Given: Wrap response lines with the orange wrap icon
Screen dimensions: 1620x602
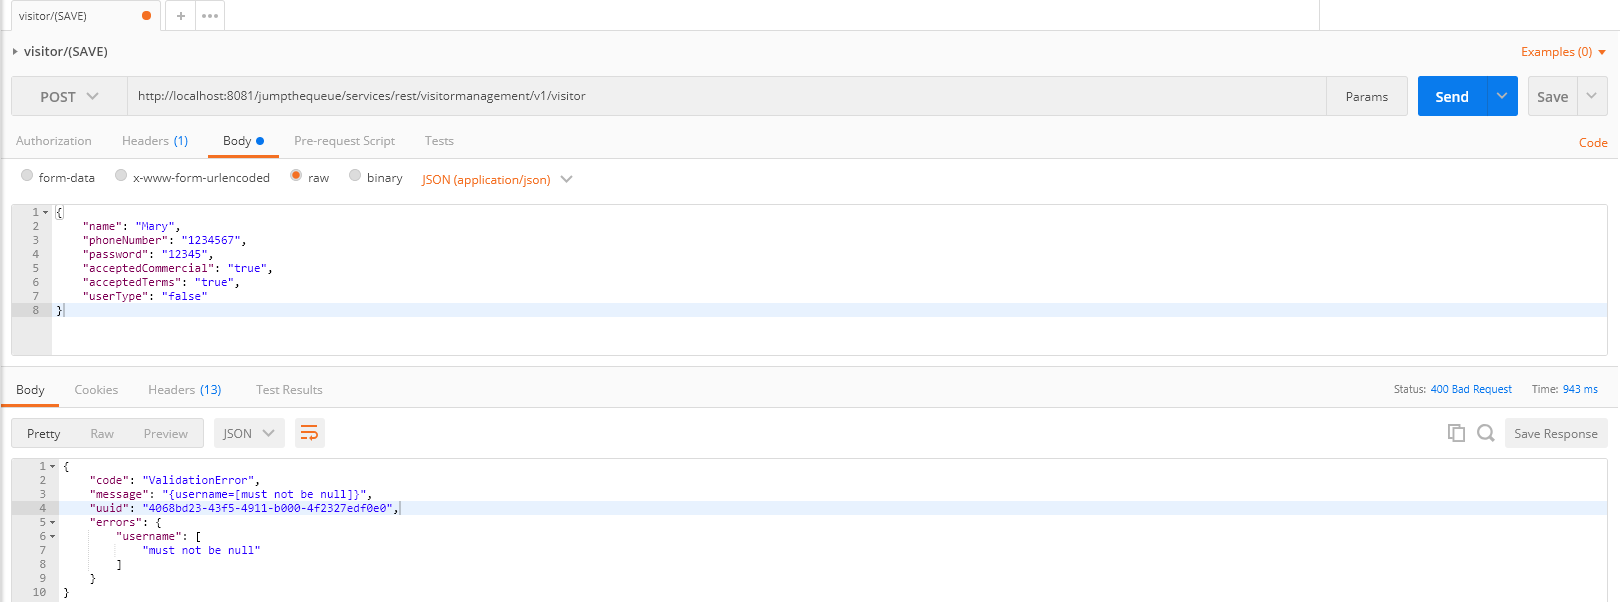Looking at the screenshot, I should point(309,433).
